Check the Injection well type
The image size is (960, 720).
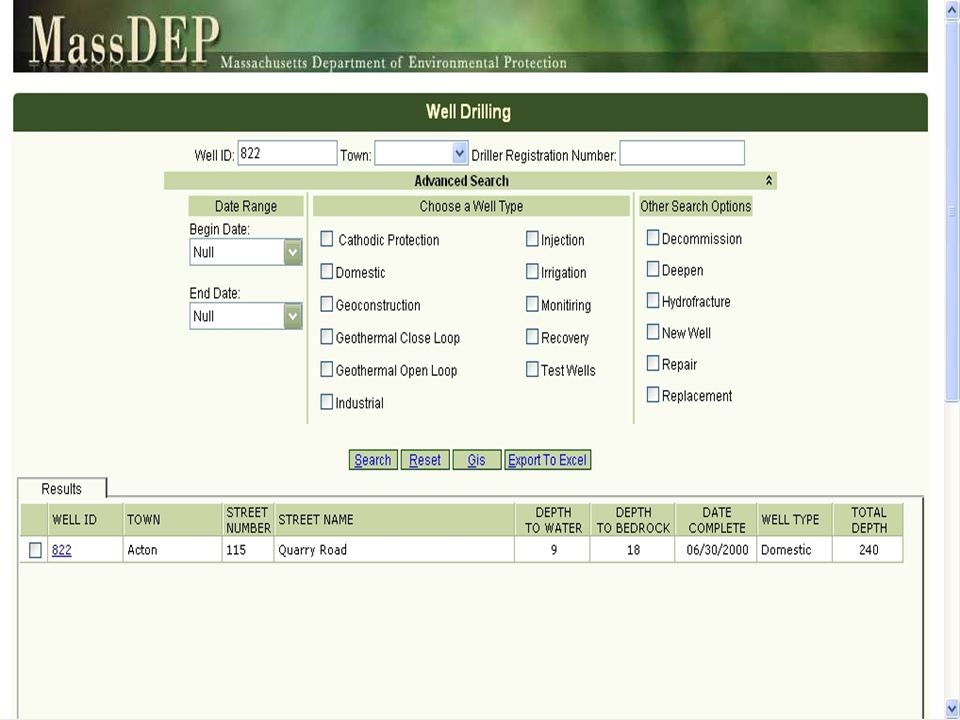point(532,239)
